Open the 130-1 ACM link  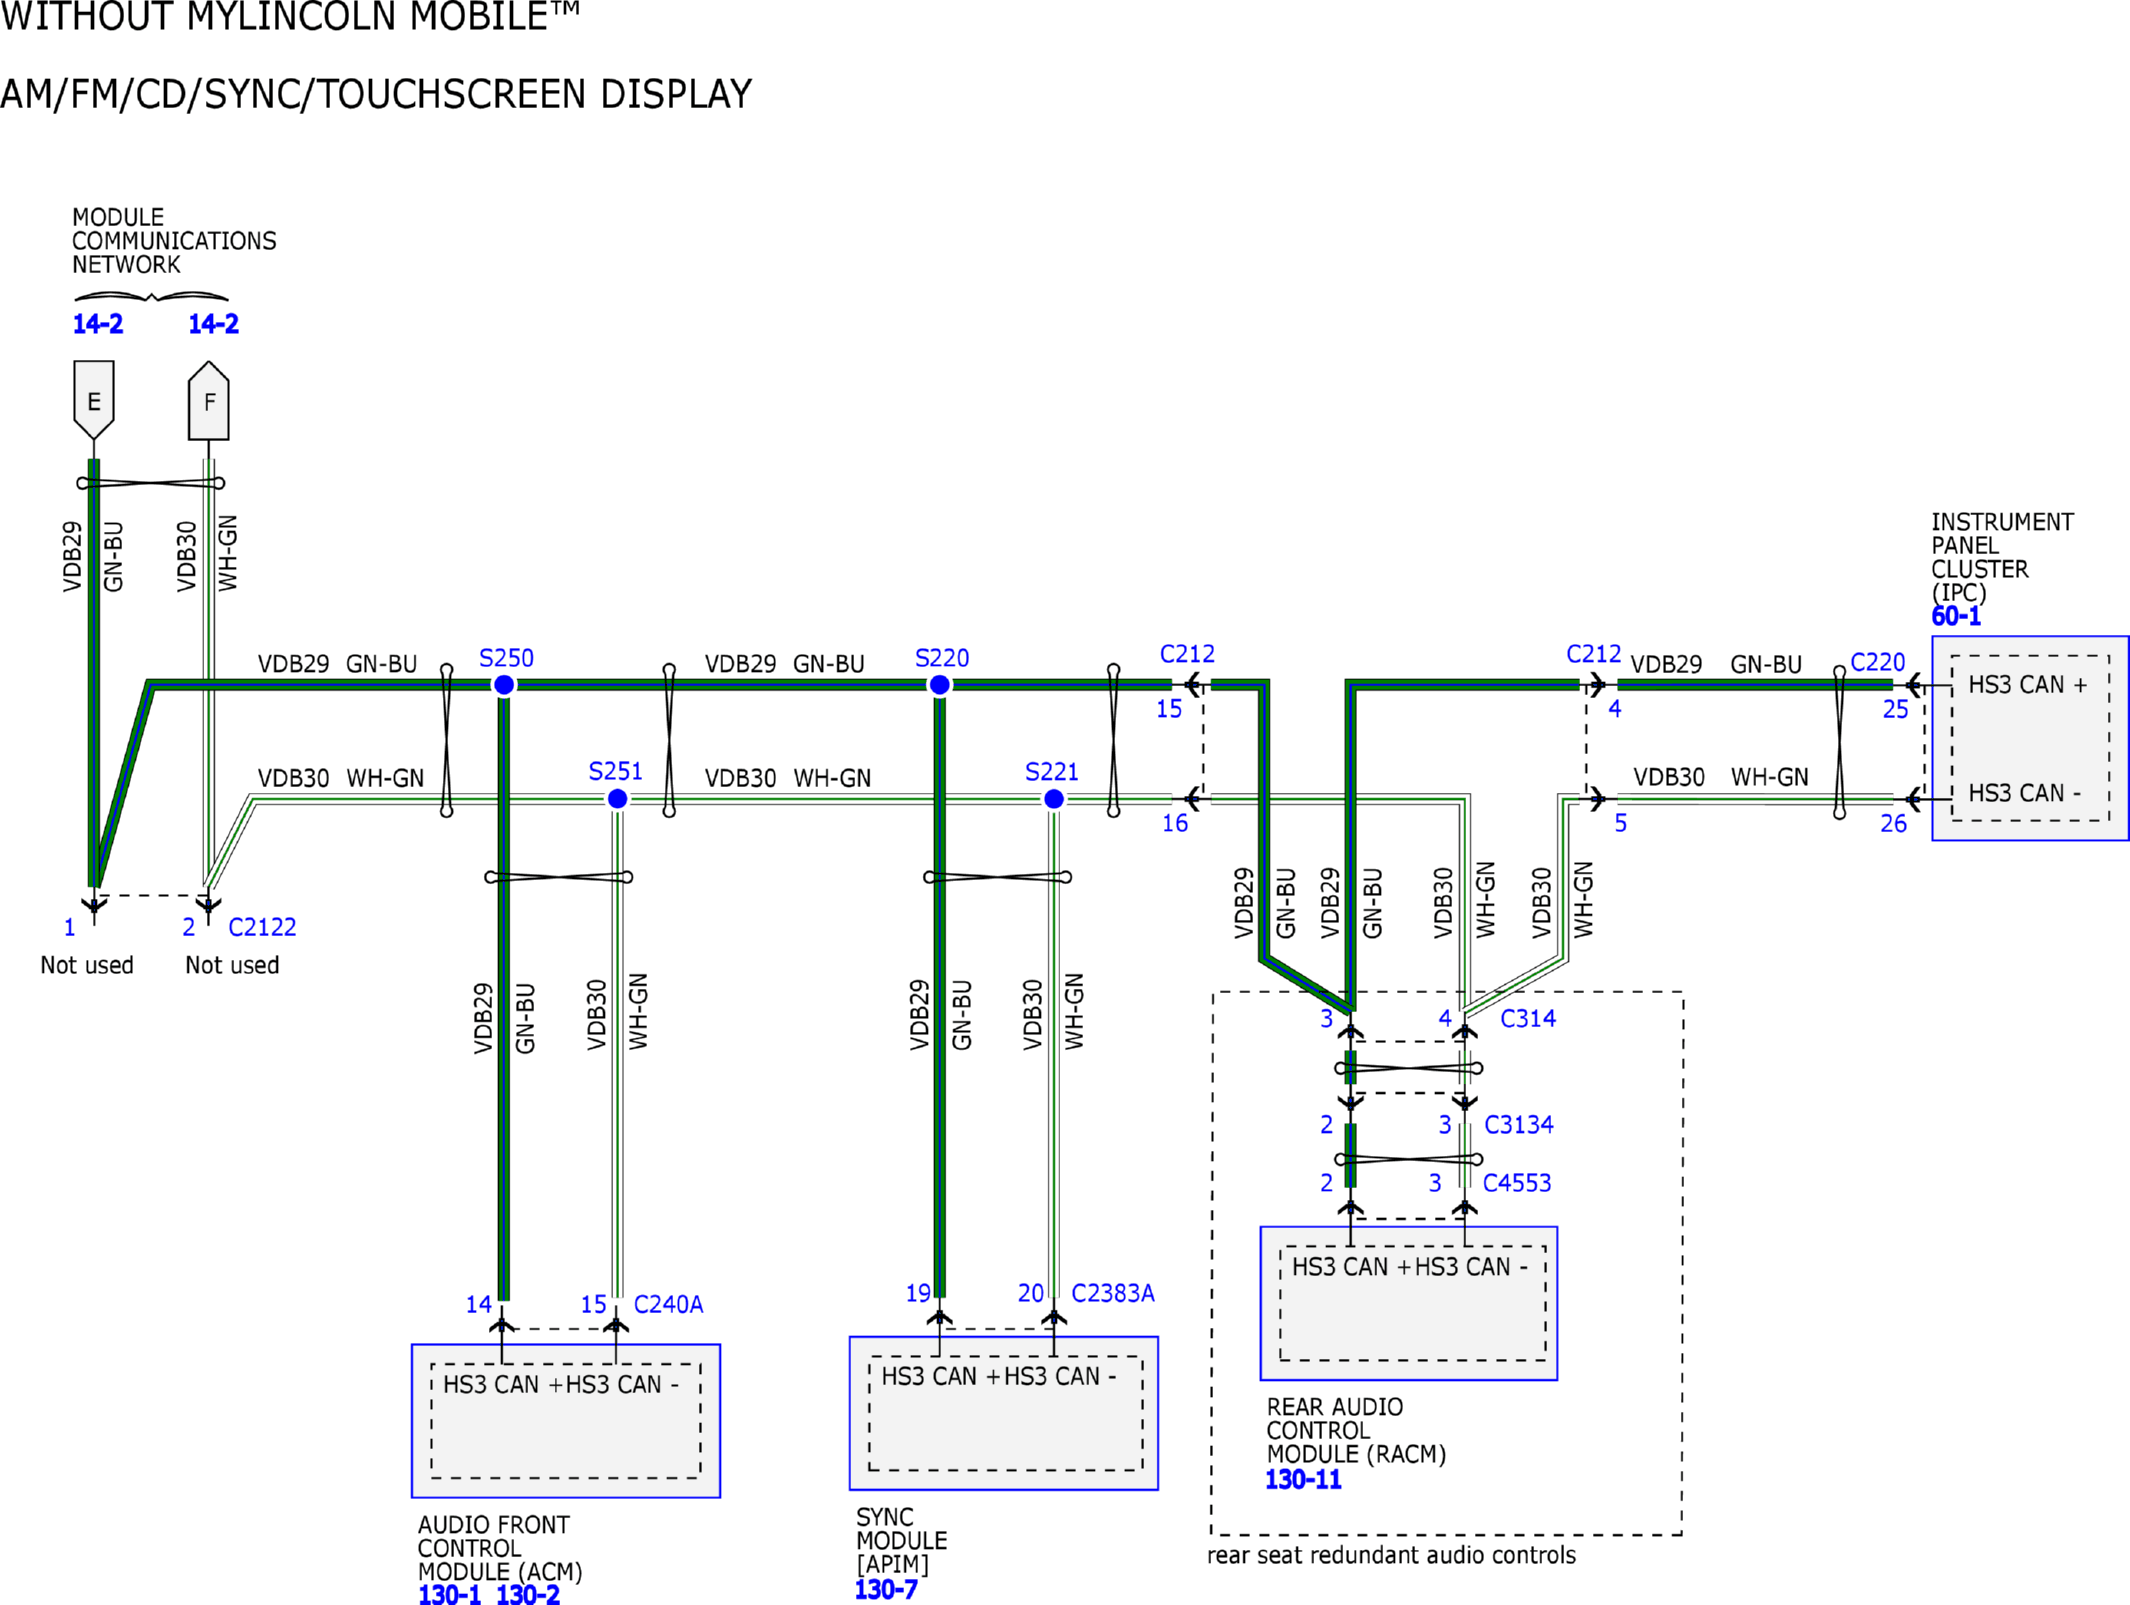pyautogui.click(x=449, y=1595)
